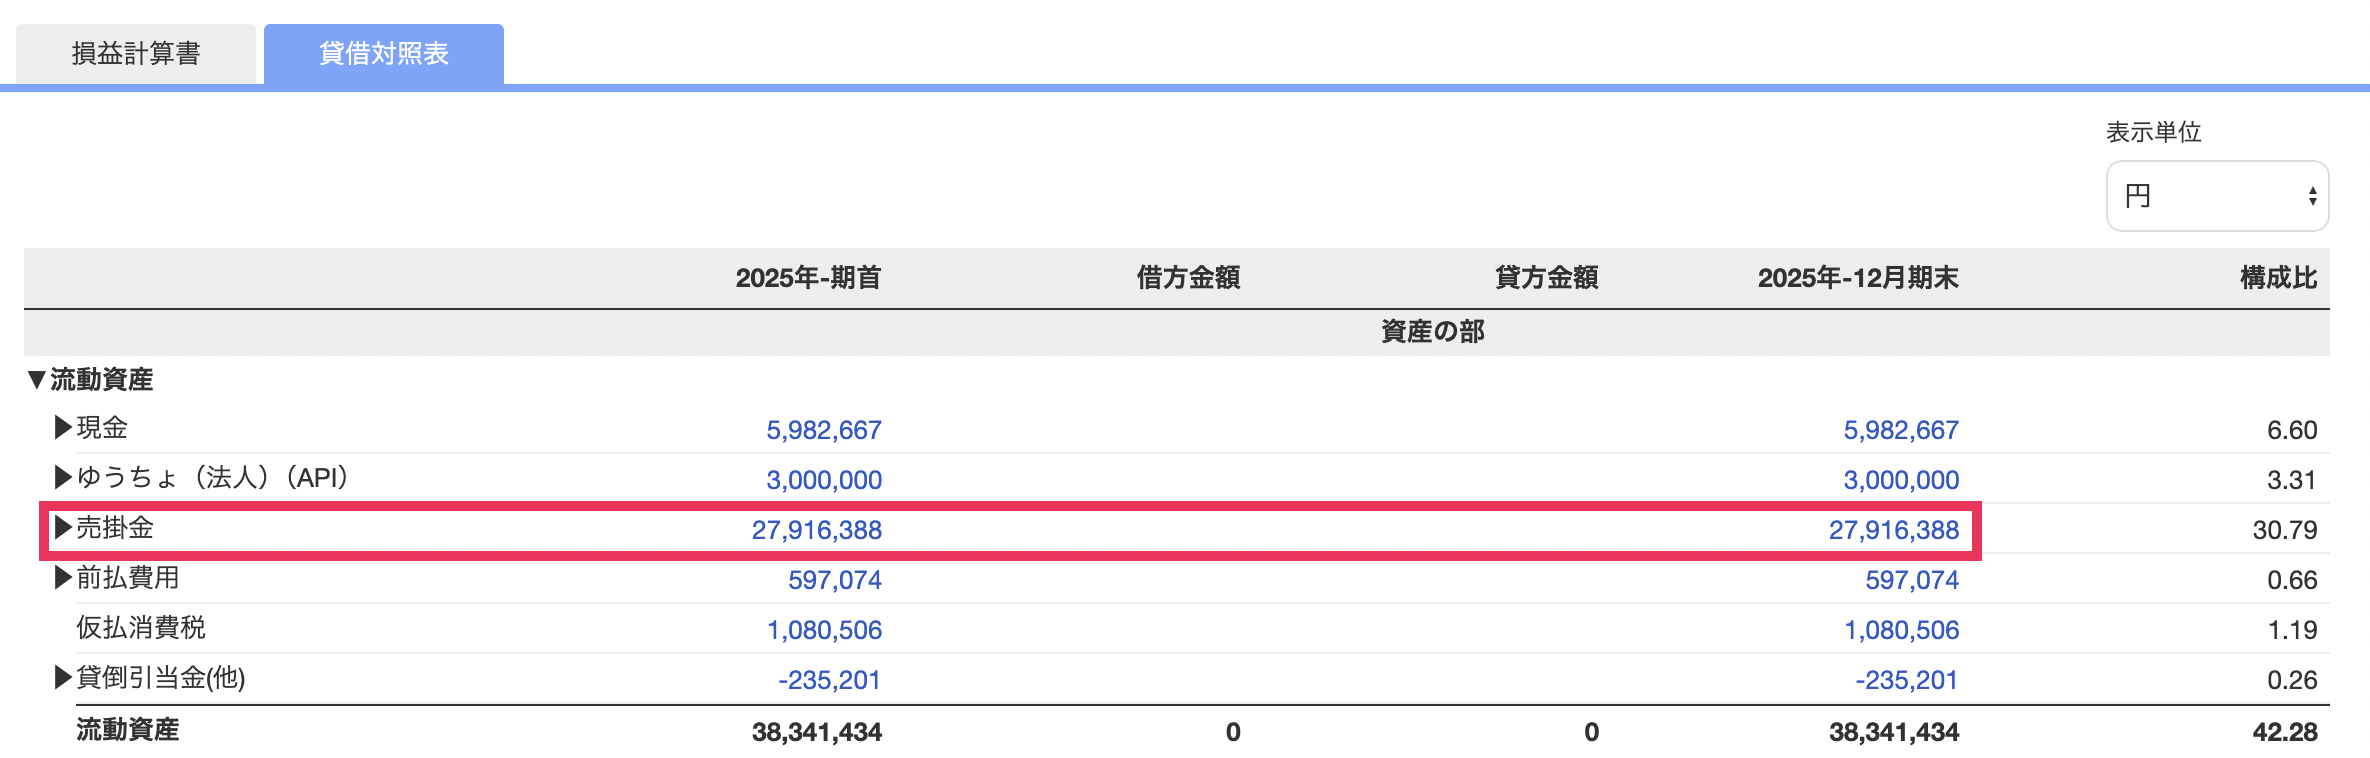Click 売掛金 composition ratio 30.79
The width and height of the screenshot is (2370, 758).
tap(2285, 530)
